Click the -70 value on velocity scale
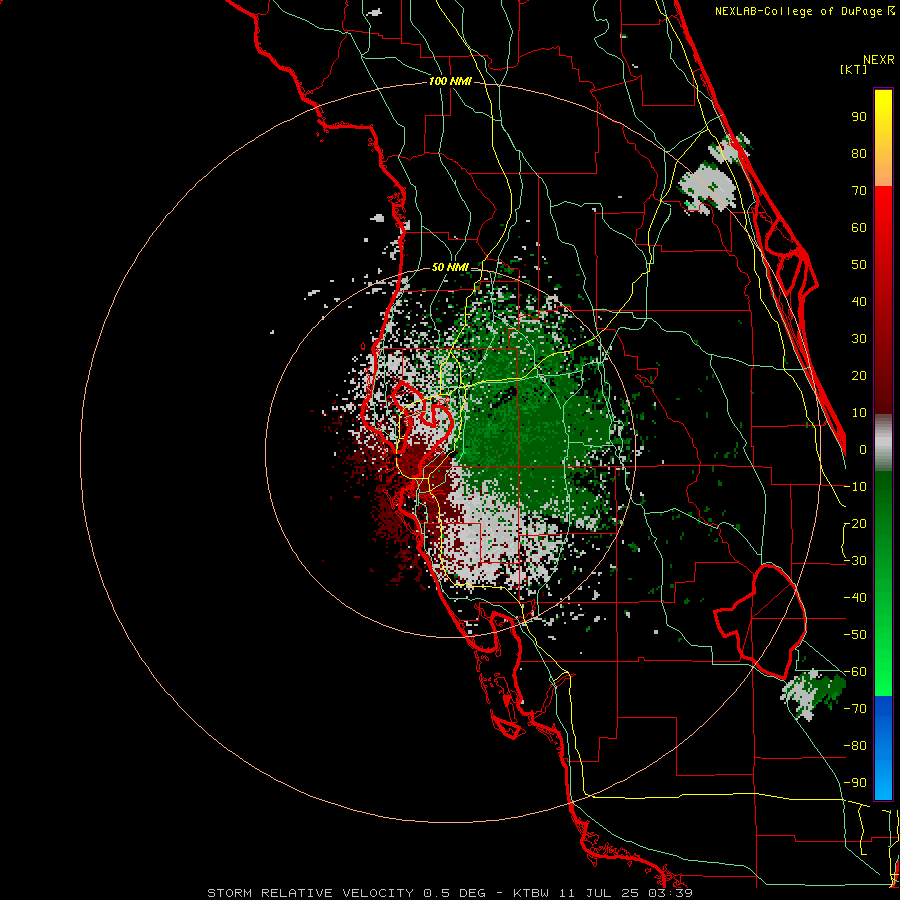Viewport: 900px width, 900px height. tap(855, 709)
